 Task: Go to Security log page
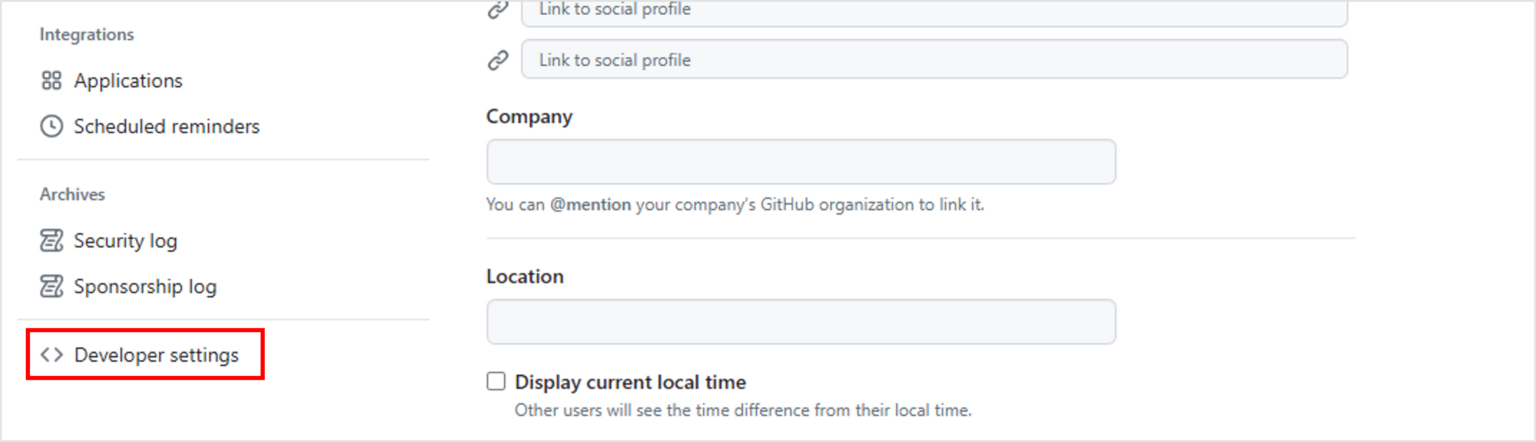125,240
